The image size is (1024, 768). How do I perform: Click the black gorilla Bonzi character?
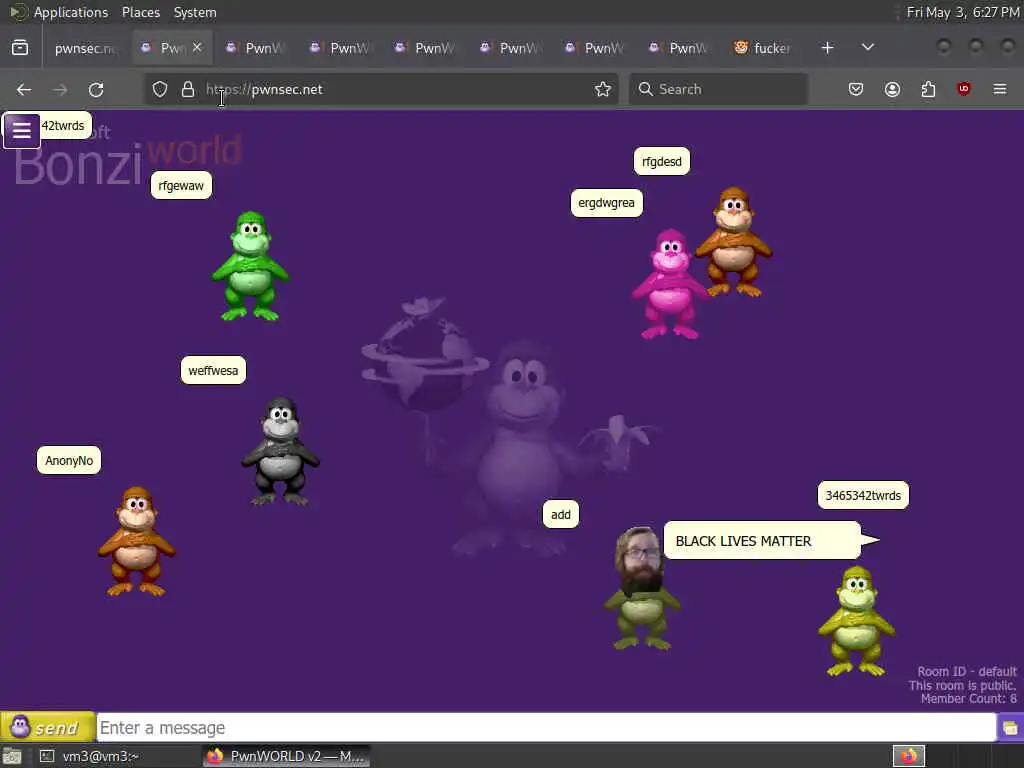[280, 451]
